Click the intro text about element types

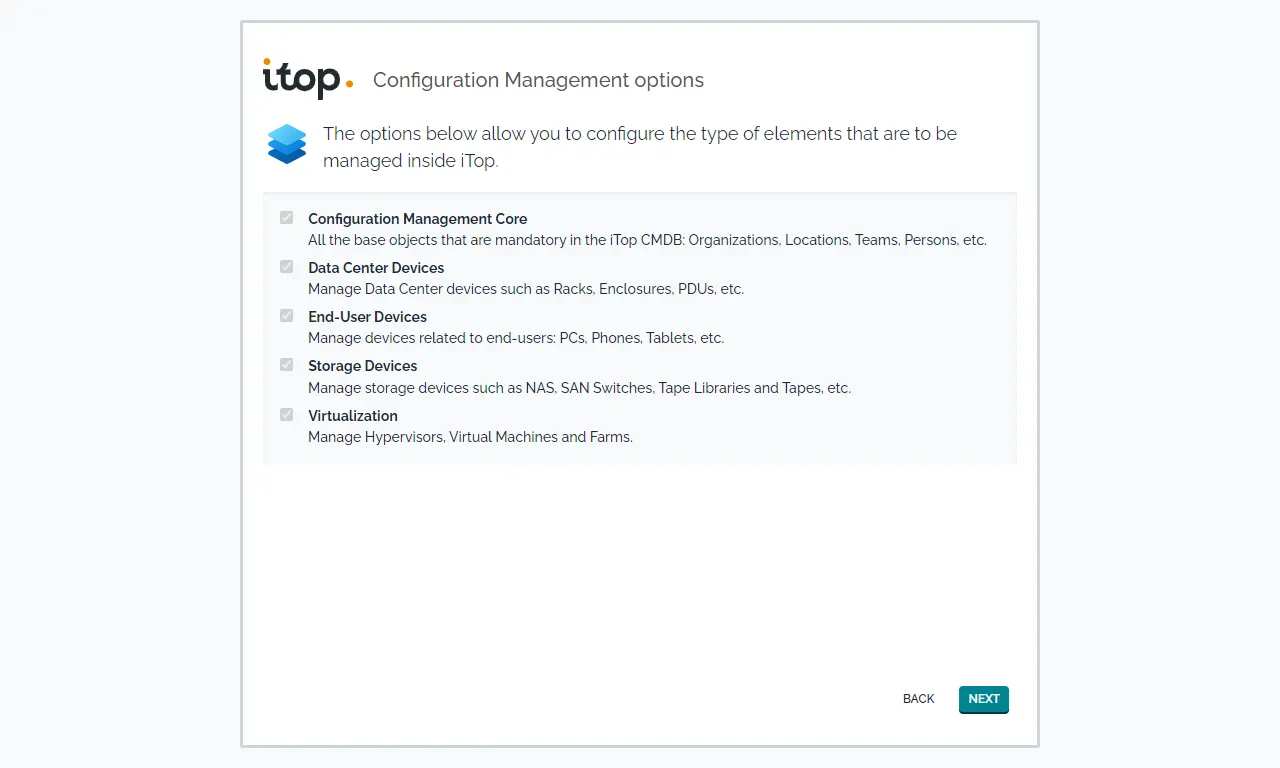click(x=640, y=147)
